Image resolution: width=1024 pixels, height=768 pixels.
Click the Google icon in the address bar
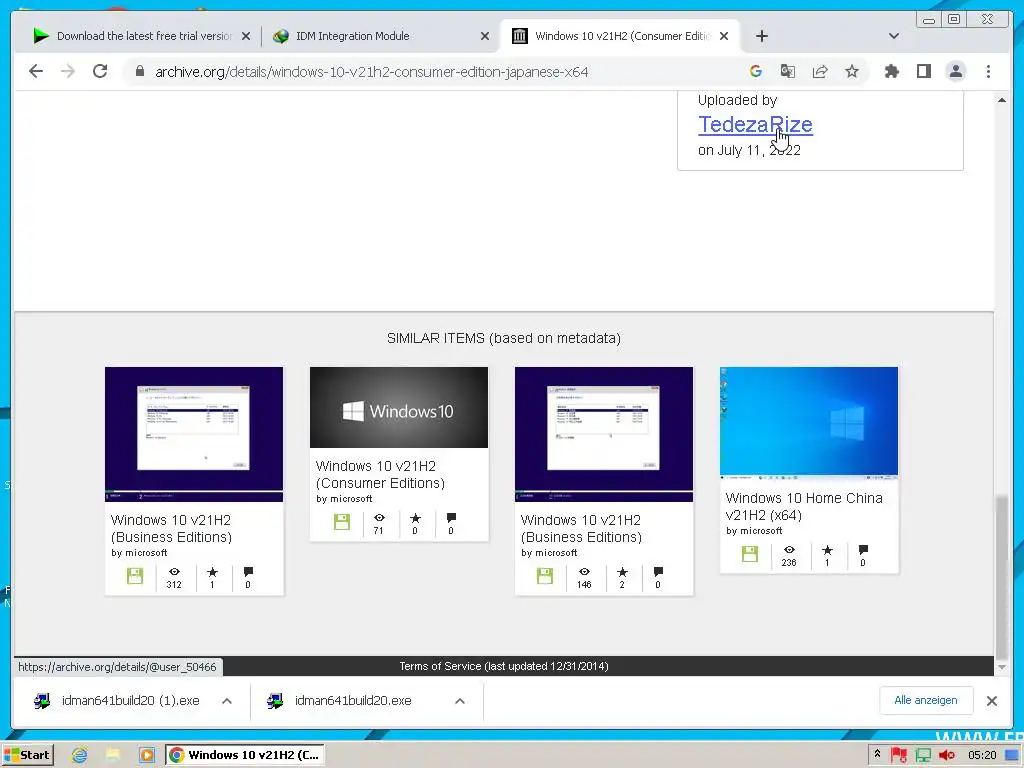[x=756, y=71]
